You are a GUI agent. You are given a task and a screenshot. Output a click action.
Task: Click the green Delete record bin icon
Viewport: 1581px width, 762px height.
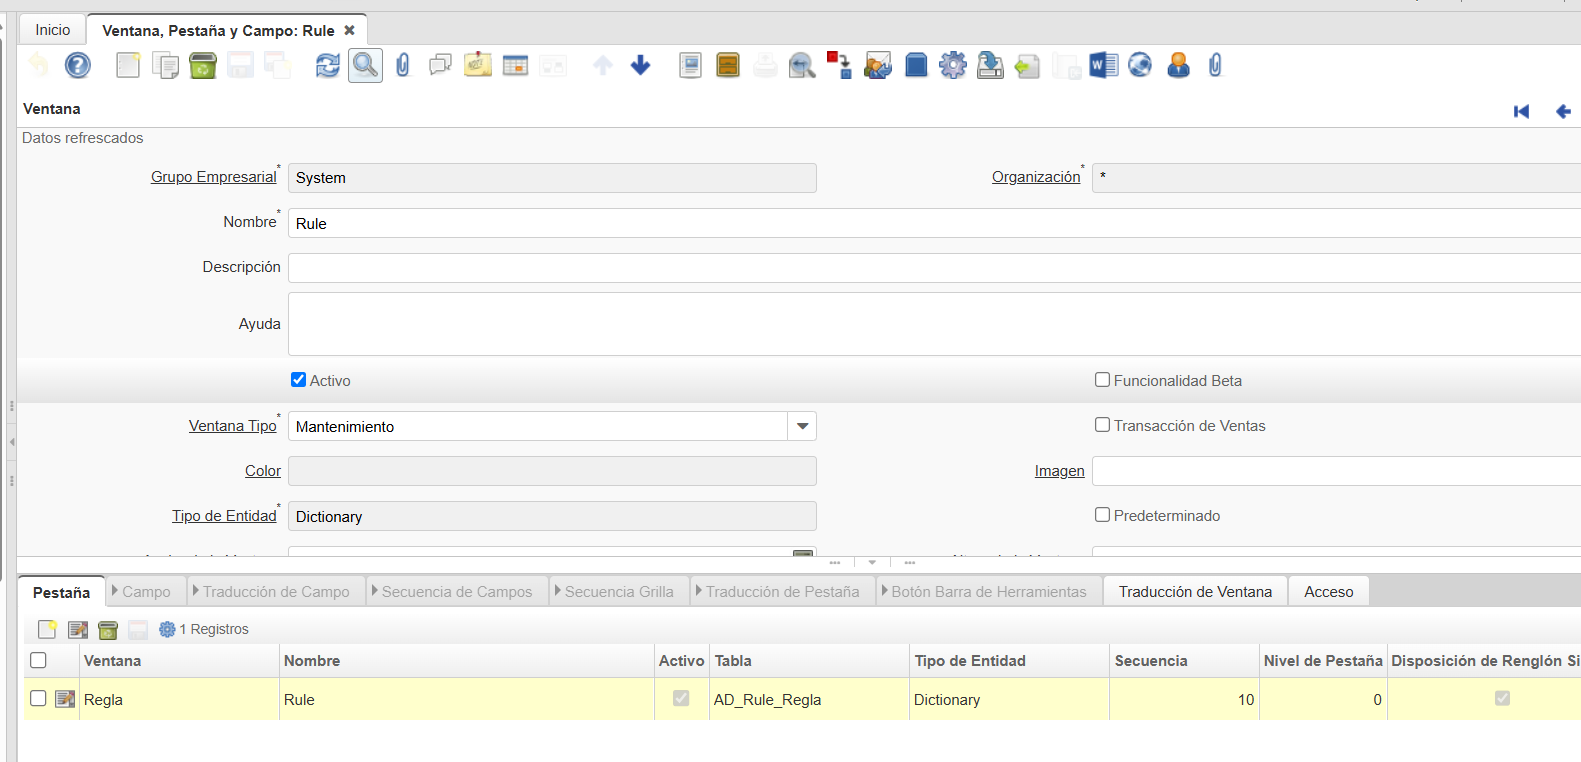[x=203, y=66]
